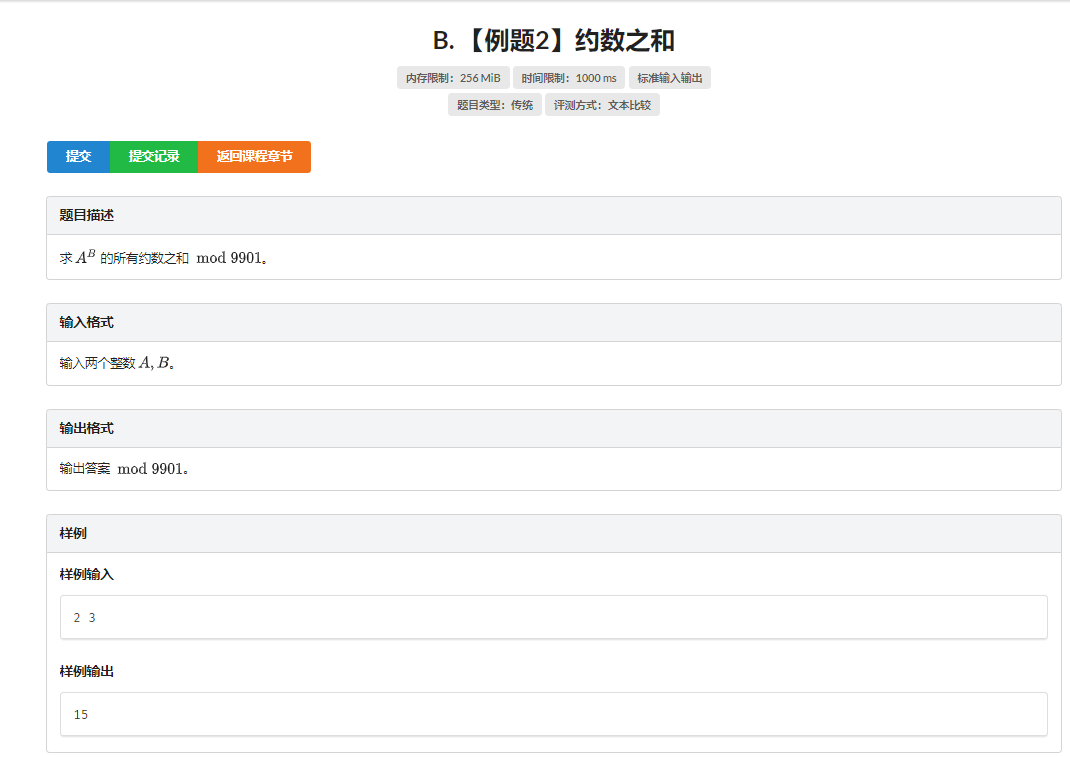The image size is (1070, 757).
Task: Click the problem statement mentioning mod 9901
Action: (x=163, y=257)
